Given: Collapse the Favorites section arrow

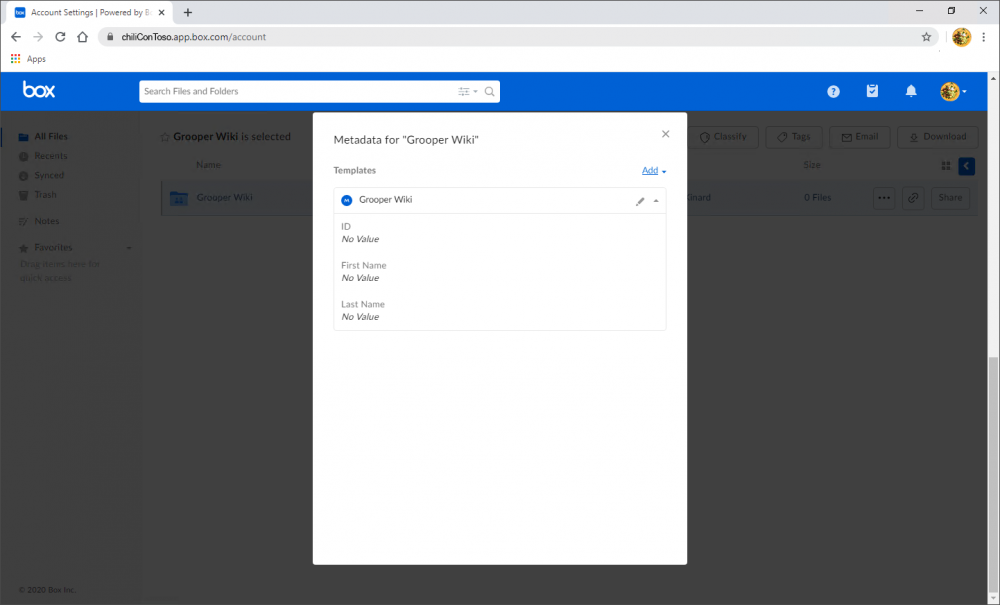Looking at the screenshot, I should tap(129, 248).
